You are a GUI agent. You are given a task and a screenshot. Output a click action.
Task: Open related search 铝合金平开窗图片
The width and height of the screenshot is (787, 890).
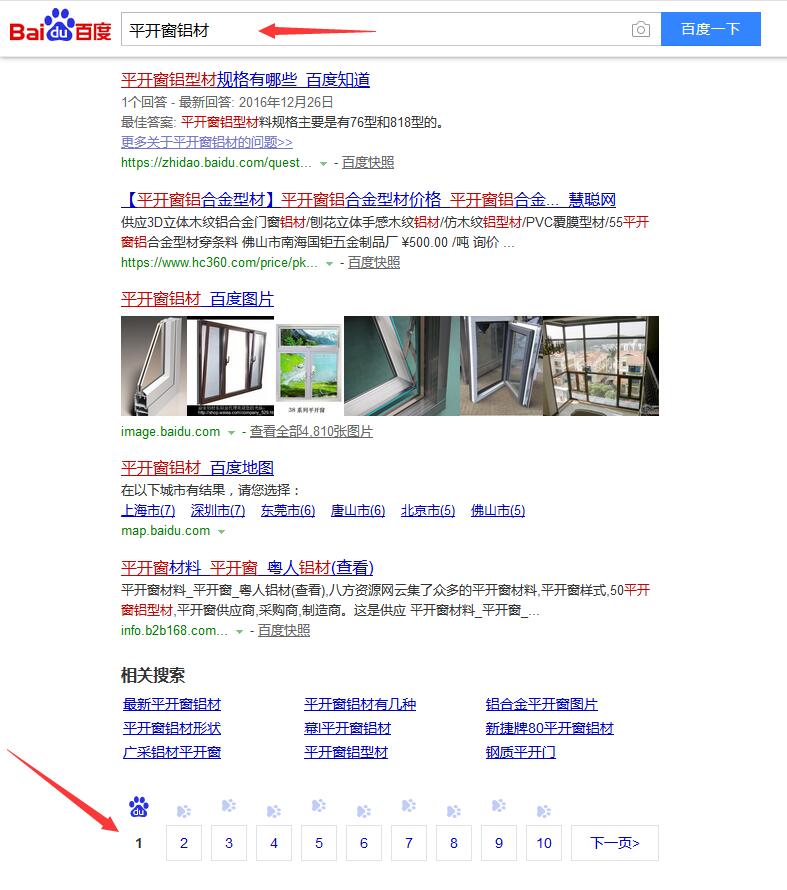(541, 704)
